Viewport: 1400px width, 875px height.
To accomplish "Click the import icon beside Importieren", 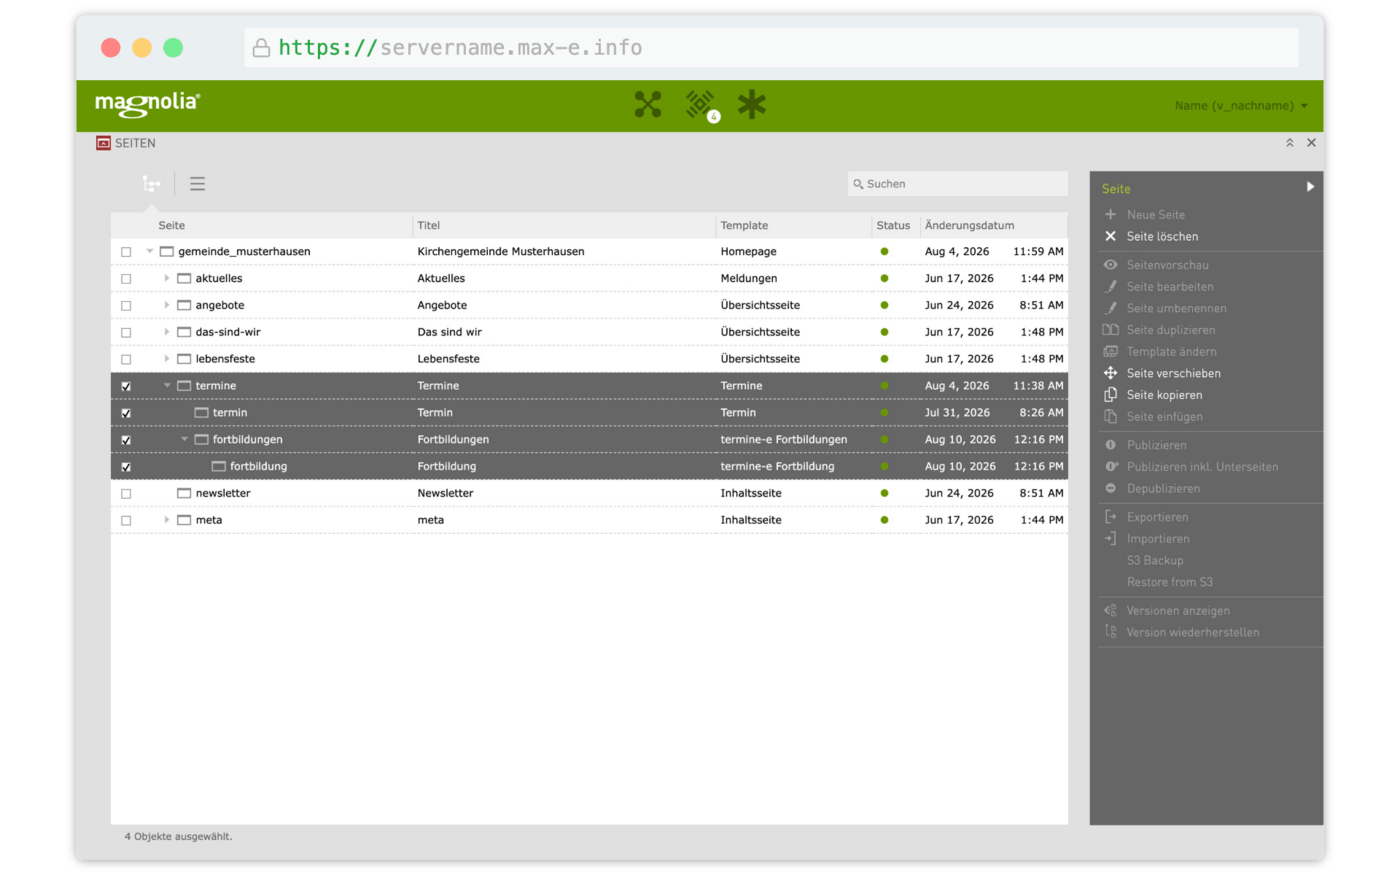I will pyautogui.click(x=1110, y=539).
